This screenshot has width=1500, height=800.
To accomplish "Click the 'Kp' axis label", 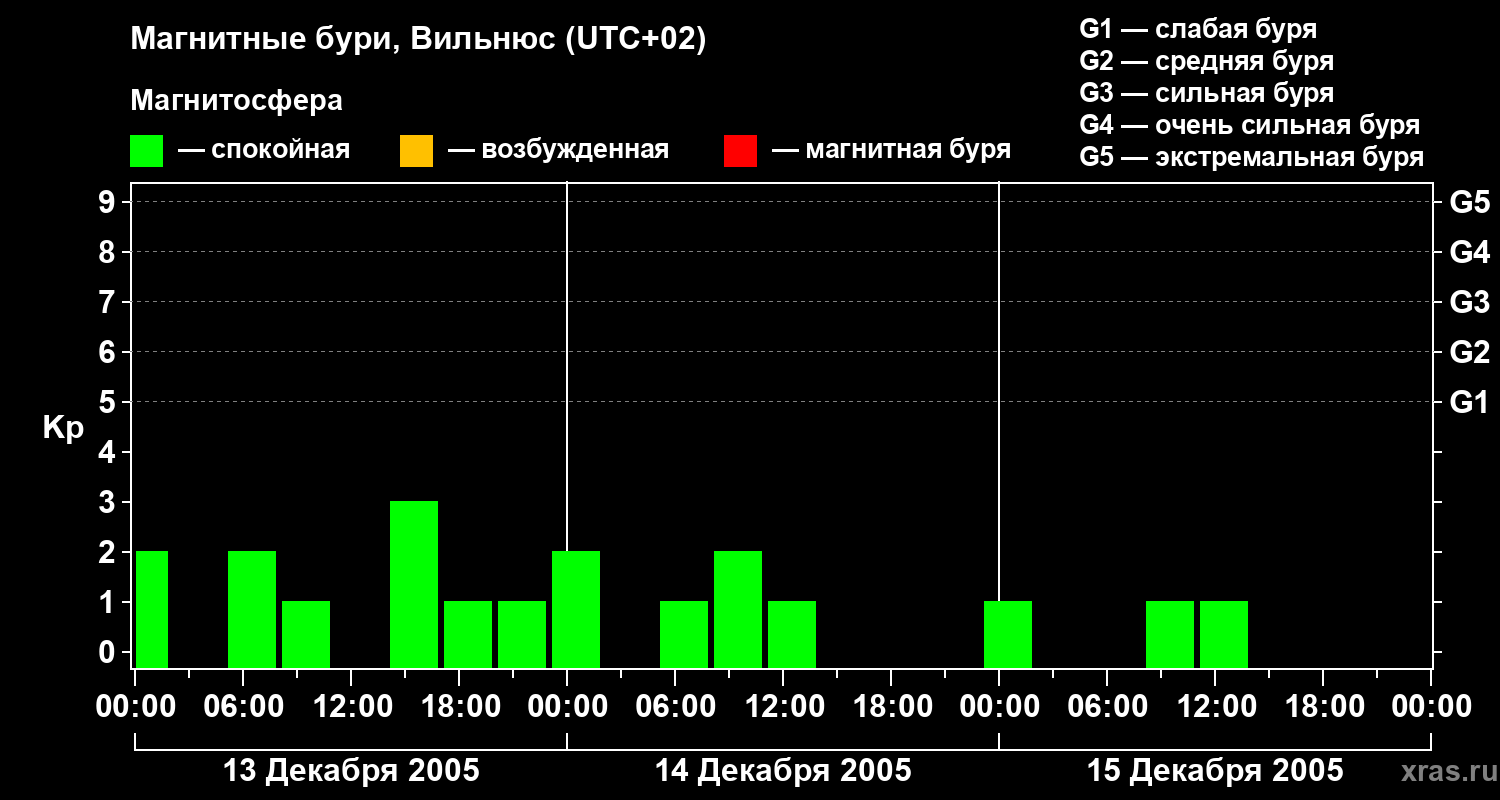I will click(x=64, y=428).
